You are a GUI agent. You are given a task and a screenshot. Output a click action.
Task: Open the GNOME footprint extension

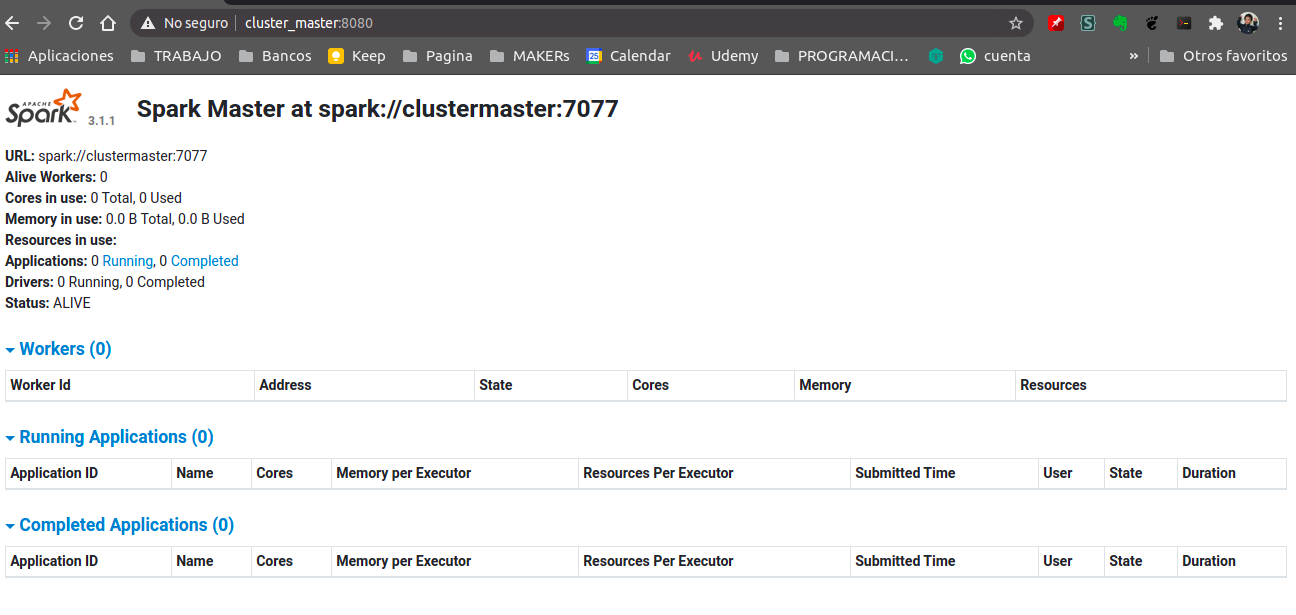point(1152,23)
